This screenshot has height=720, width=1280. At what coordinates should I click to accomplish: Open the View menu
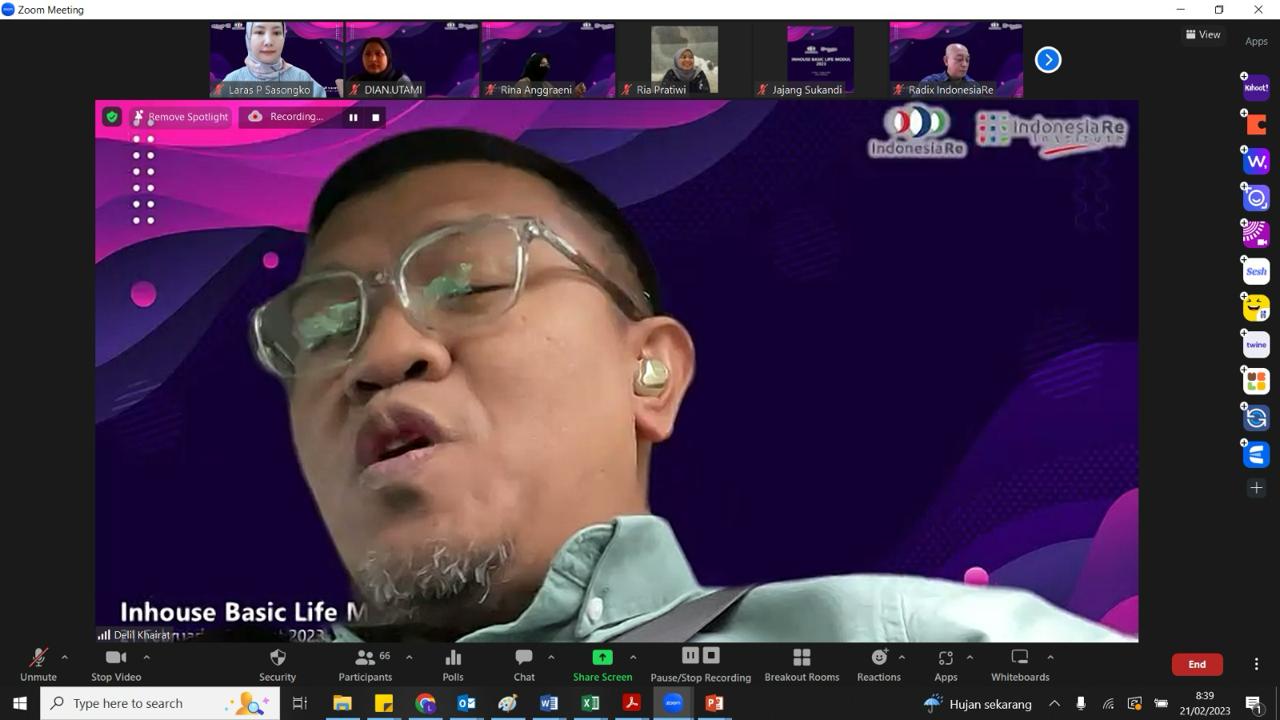(1203, 34)
